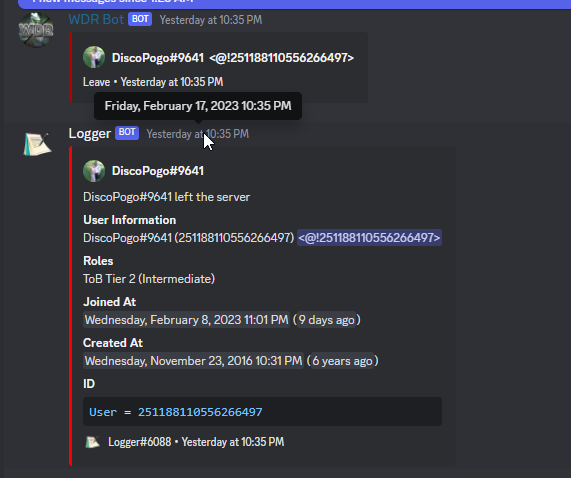Click DiscoPogo#9641 author name in WDR Bot embed
This screenshot has height=478, width=571.
pyautogui.click(x=158, y=58)
